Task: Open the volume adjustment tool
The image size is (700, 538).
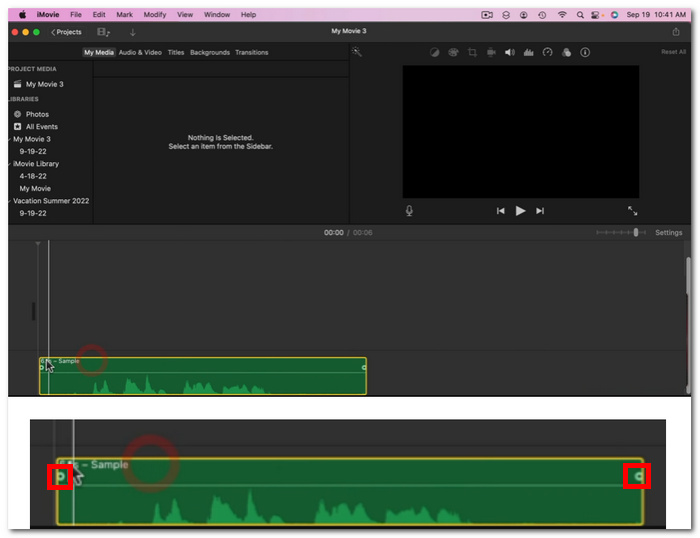Action: point(510,53)
